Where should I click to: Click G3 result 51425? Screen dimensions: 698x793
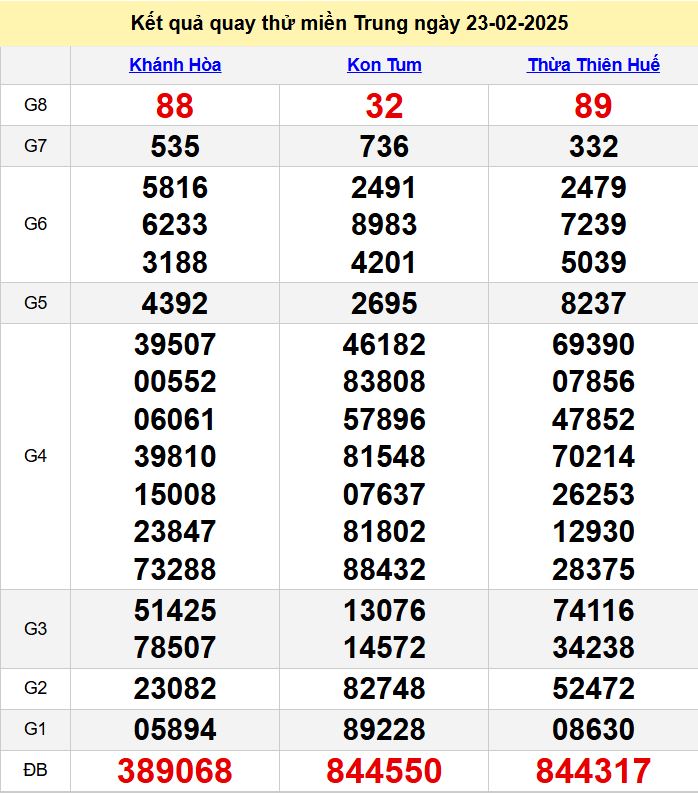click(x=175, y=610)
